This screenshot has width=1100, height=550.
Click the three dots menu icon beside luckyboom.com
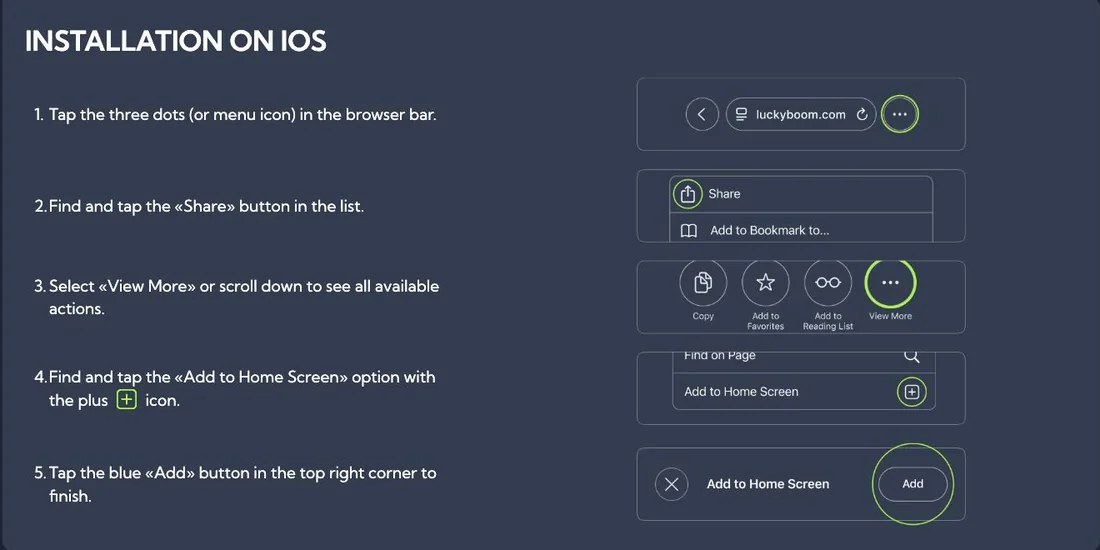(900, 114)
